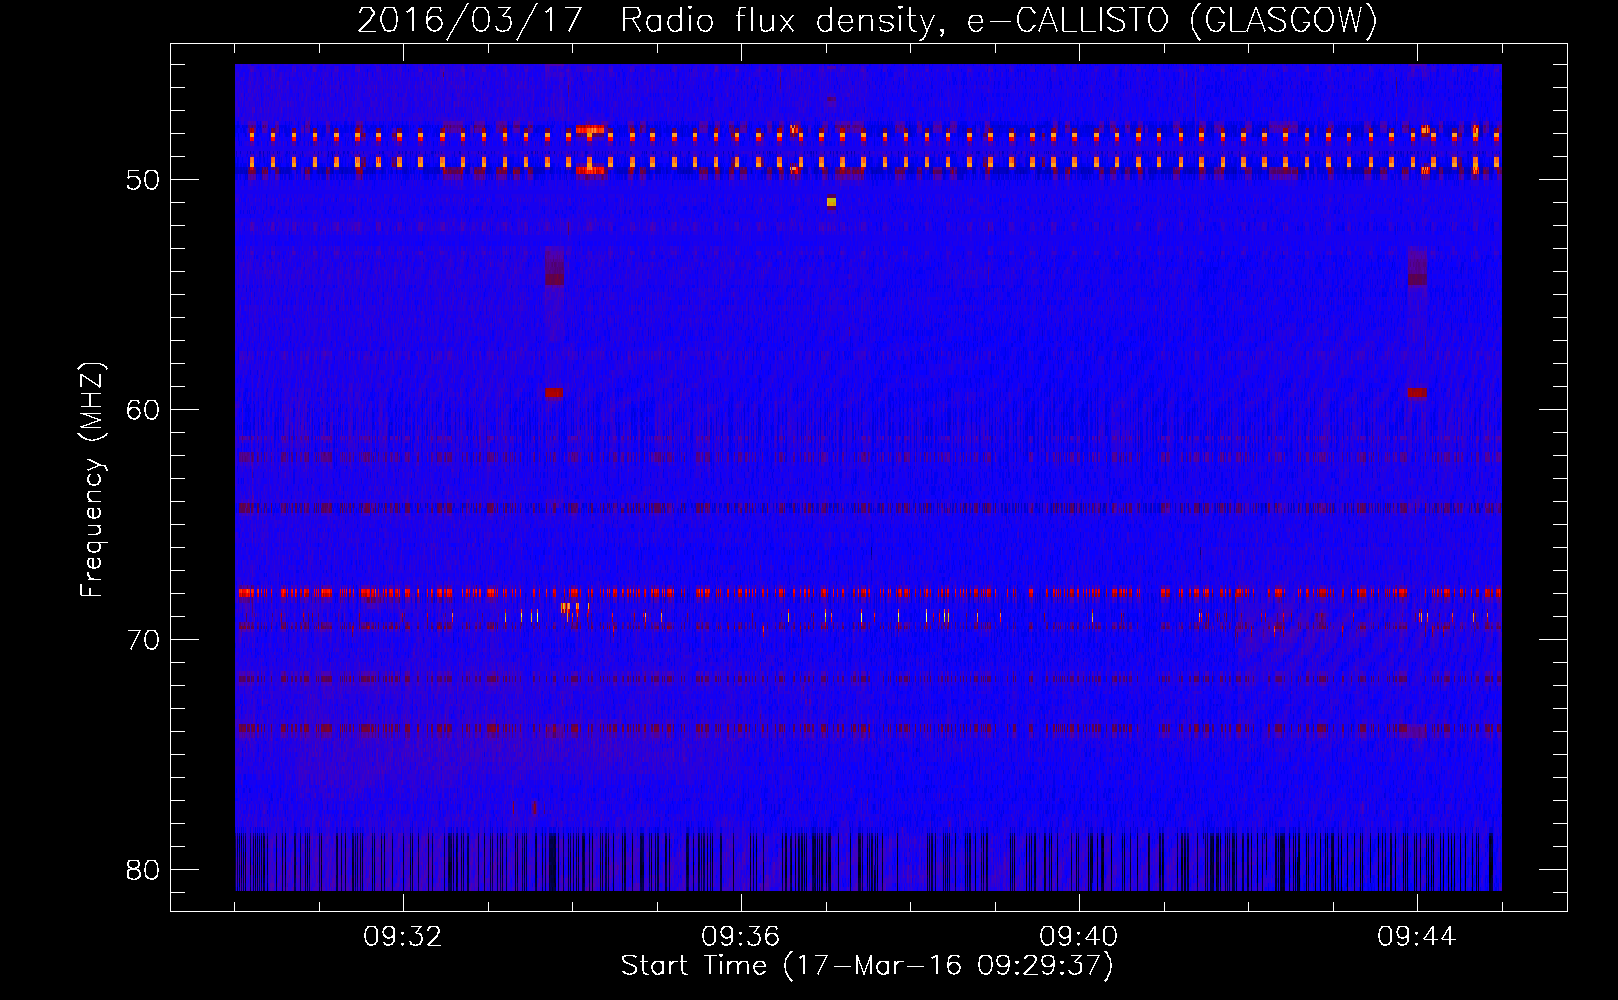Click the left red burst at 59 MHz
The height and width of the screenshot is (1000, 1618).
(554, 393)
